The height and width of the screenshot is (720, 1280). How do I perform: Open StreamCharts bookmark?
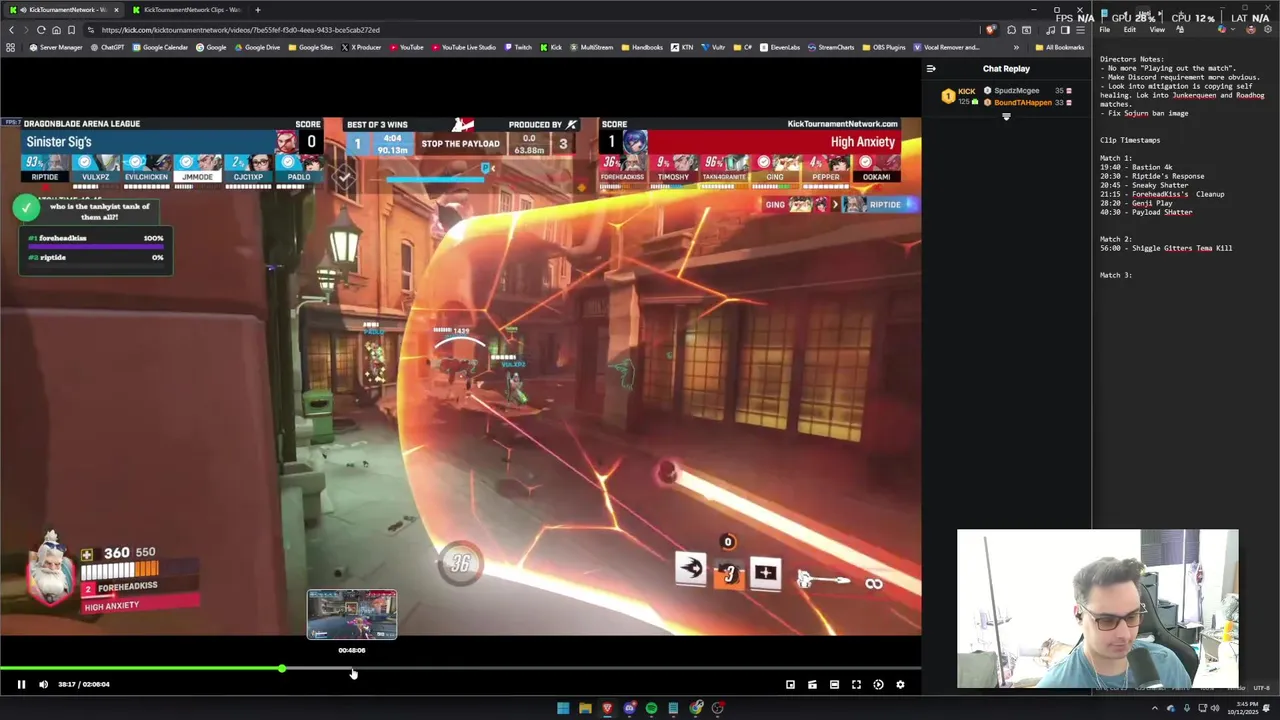pyautogui.click(x=831, y=47)
